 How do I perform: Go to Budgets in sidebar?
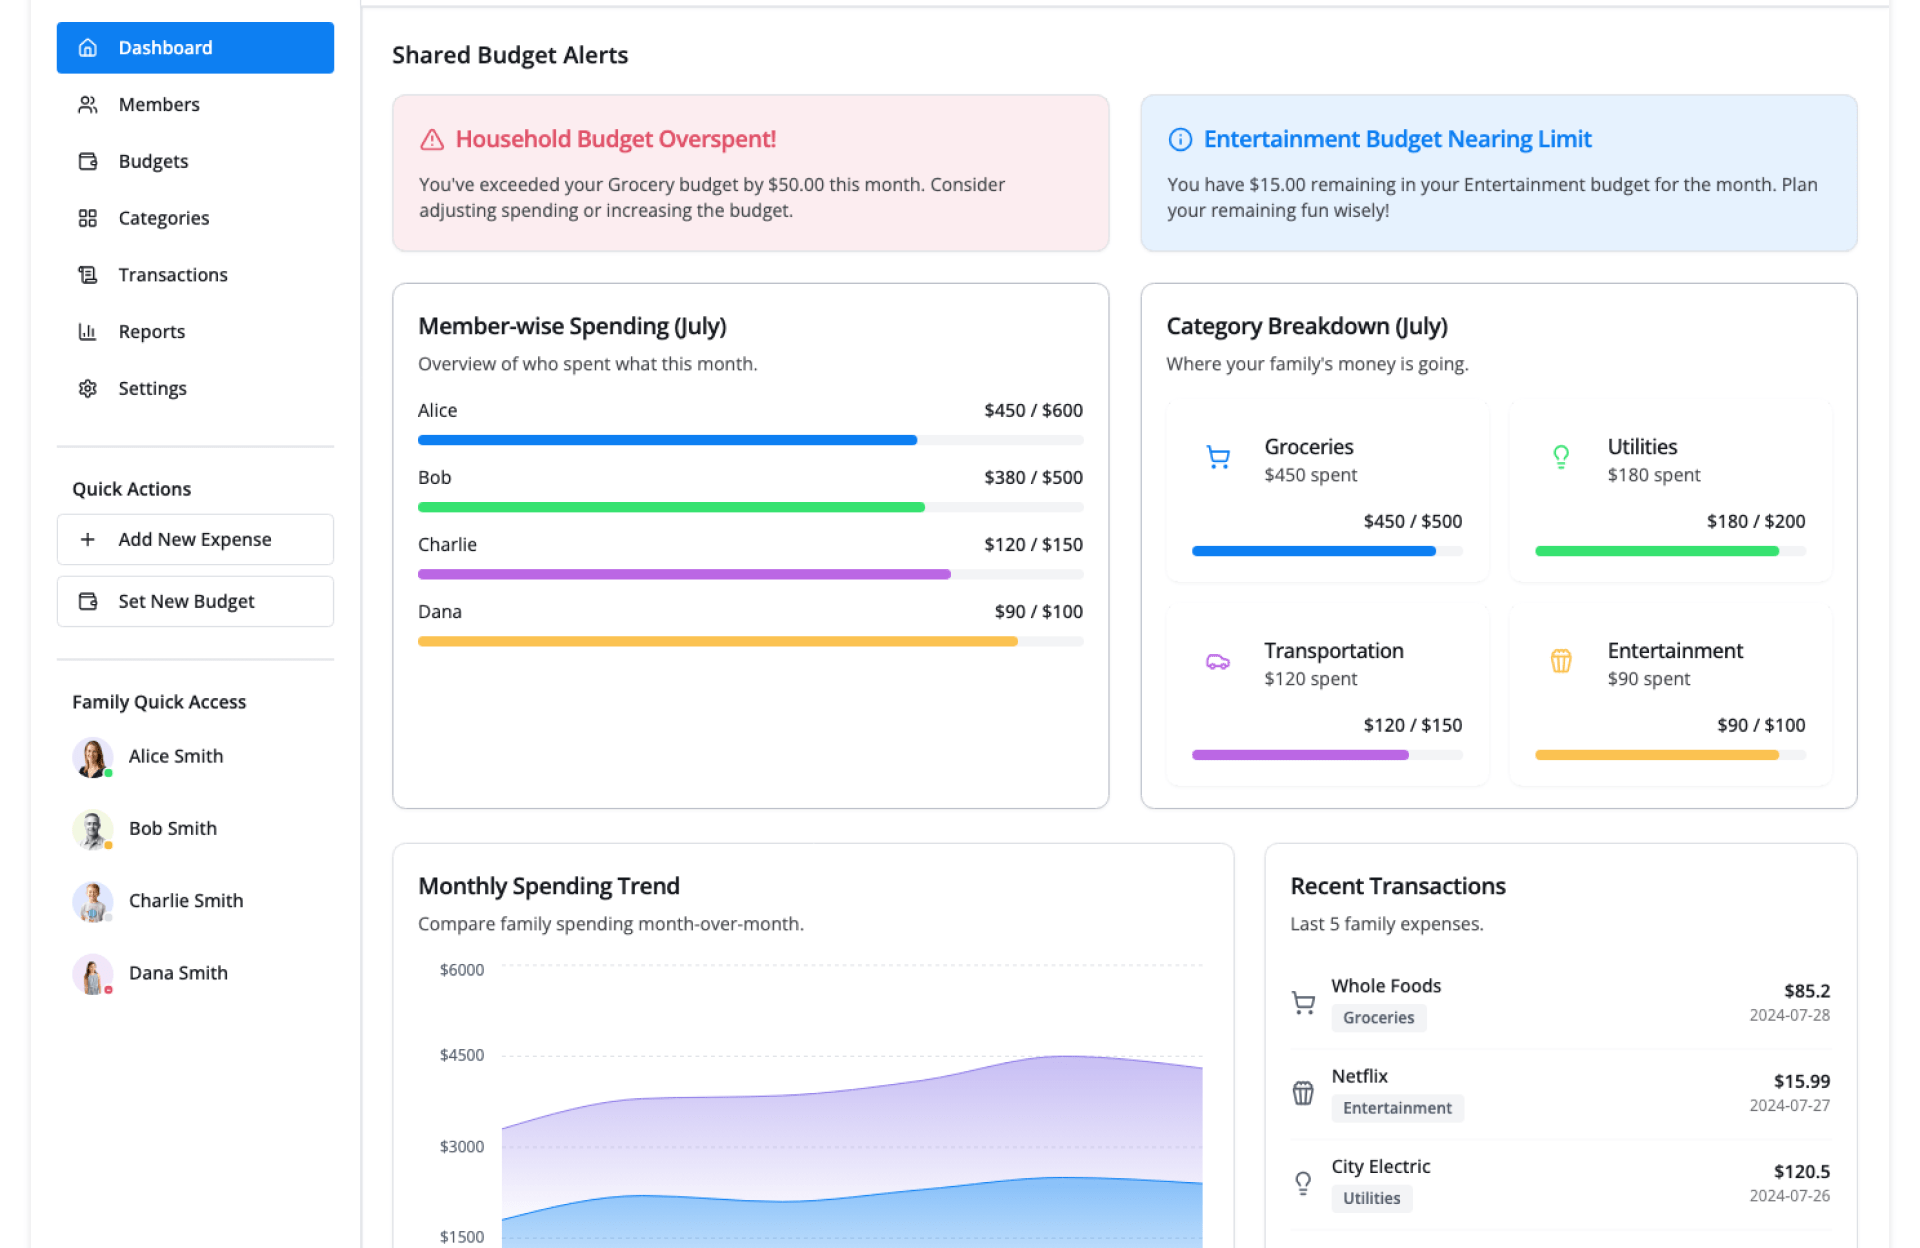coord(153,162)
